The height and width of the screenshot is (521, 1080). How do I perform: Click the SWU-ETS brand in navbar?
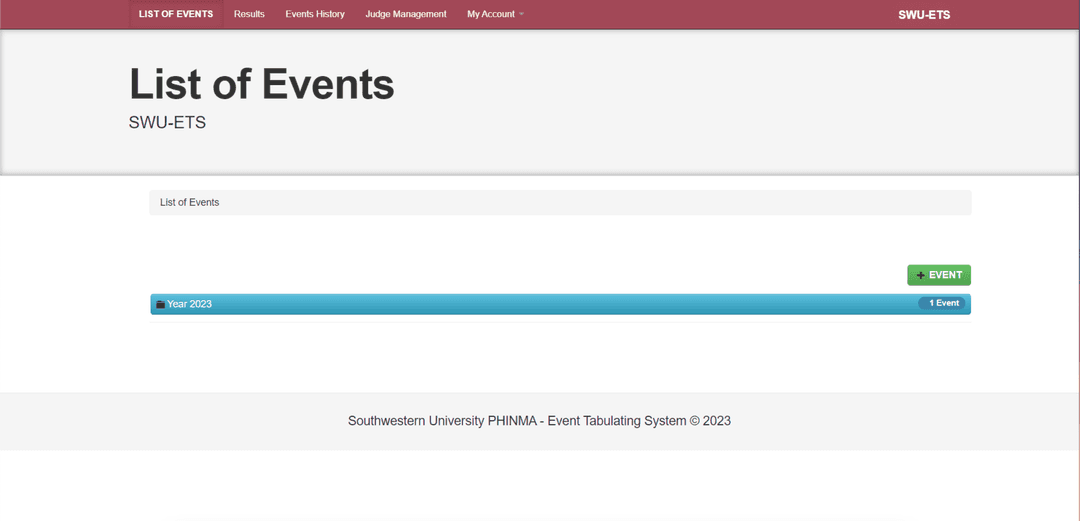tap(924, 14)
